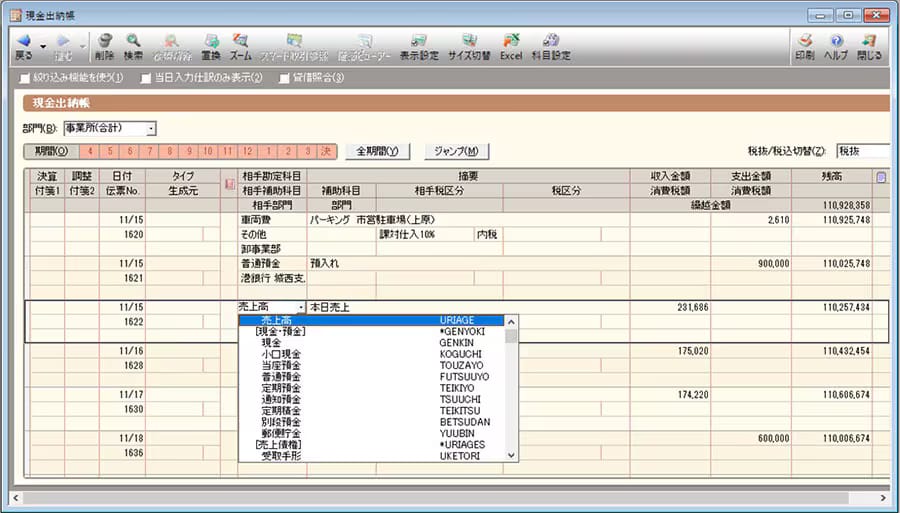
Task: Click the 削除 trash can icon
Action: [104, 41]
